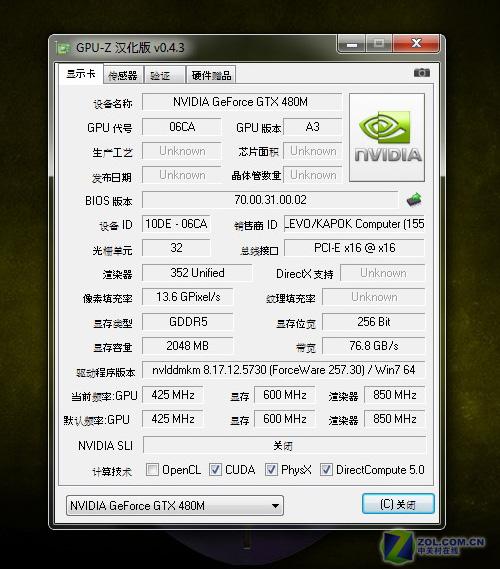Screen dimensions: 500x569
Task: Click the current shader clock 850 MHz field
Action: tap(394, 395)
